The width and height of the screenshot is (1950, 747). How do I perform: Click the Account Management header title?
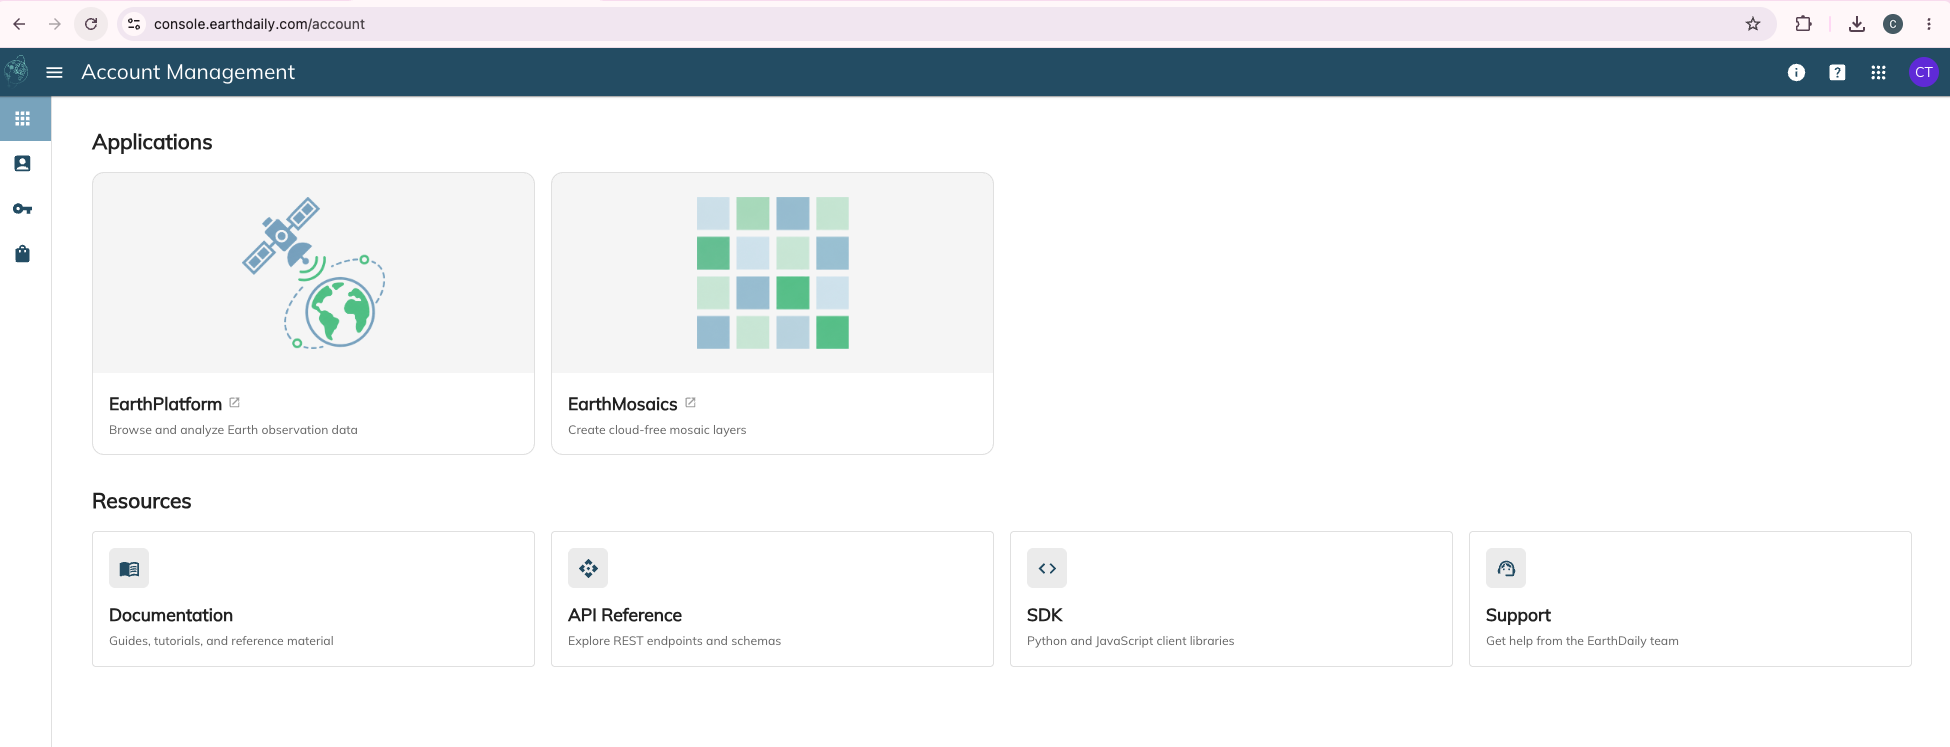pyautogui.click(x=188, y=72)
